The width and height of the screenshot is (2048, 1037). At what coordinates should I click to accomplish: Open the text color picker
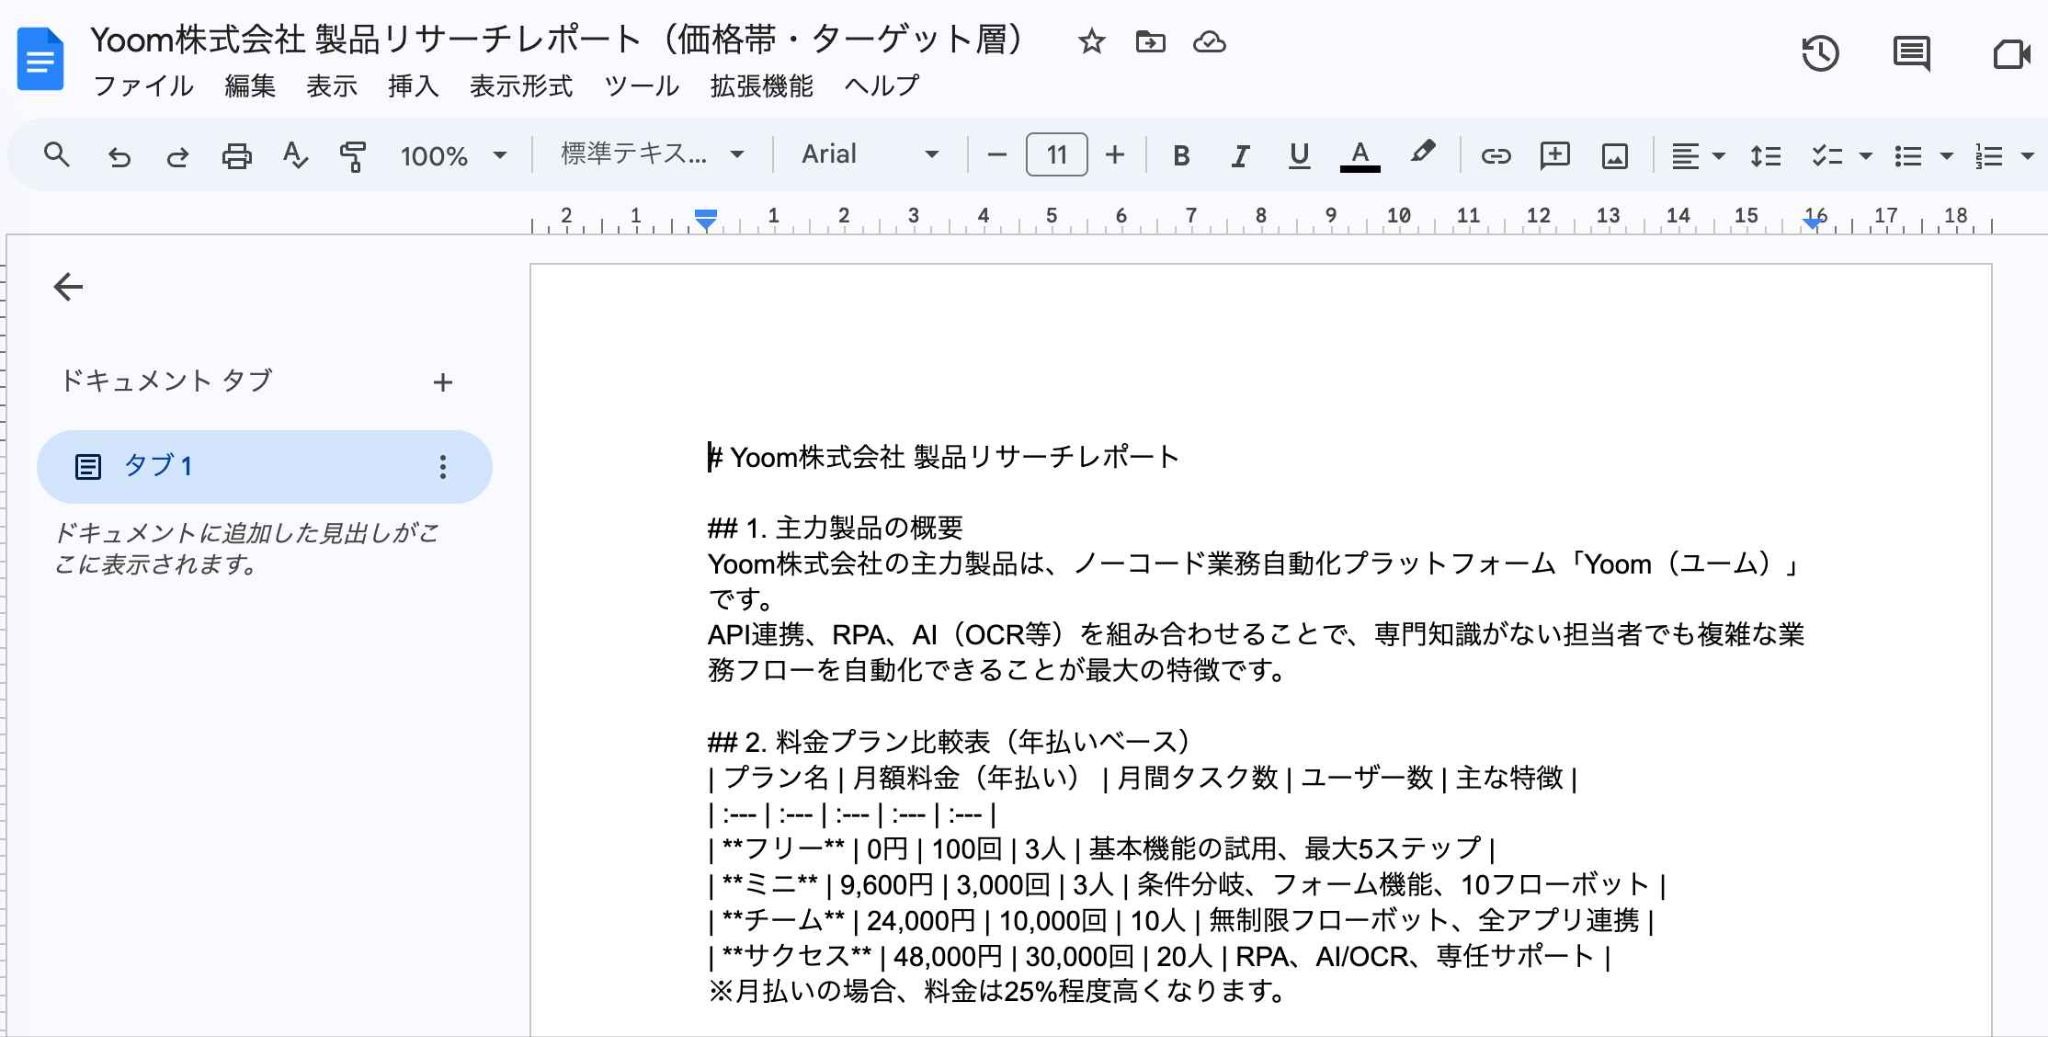(1359, 156)
